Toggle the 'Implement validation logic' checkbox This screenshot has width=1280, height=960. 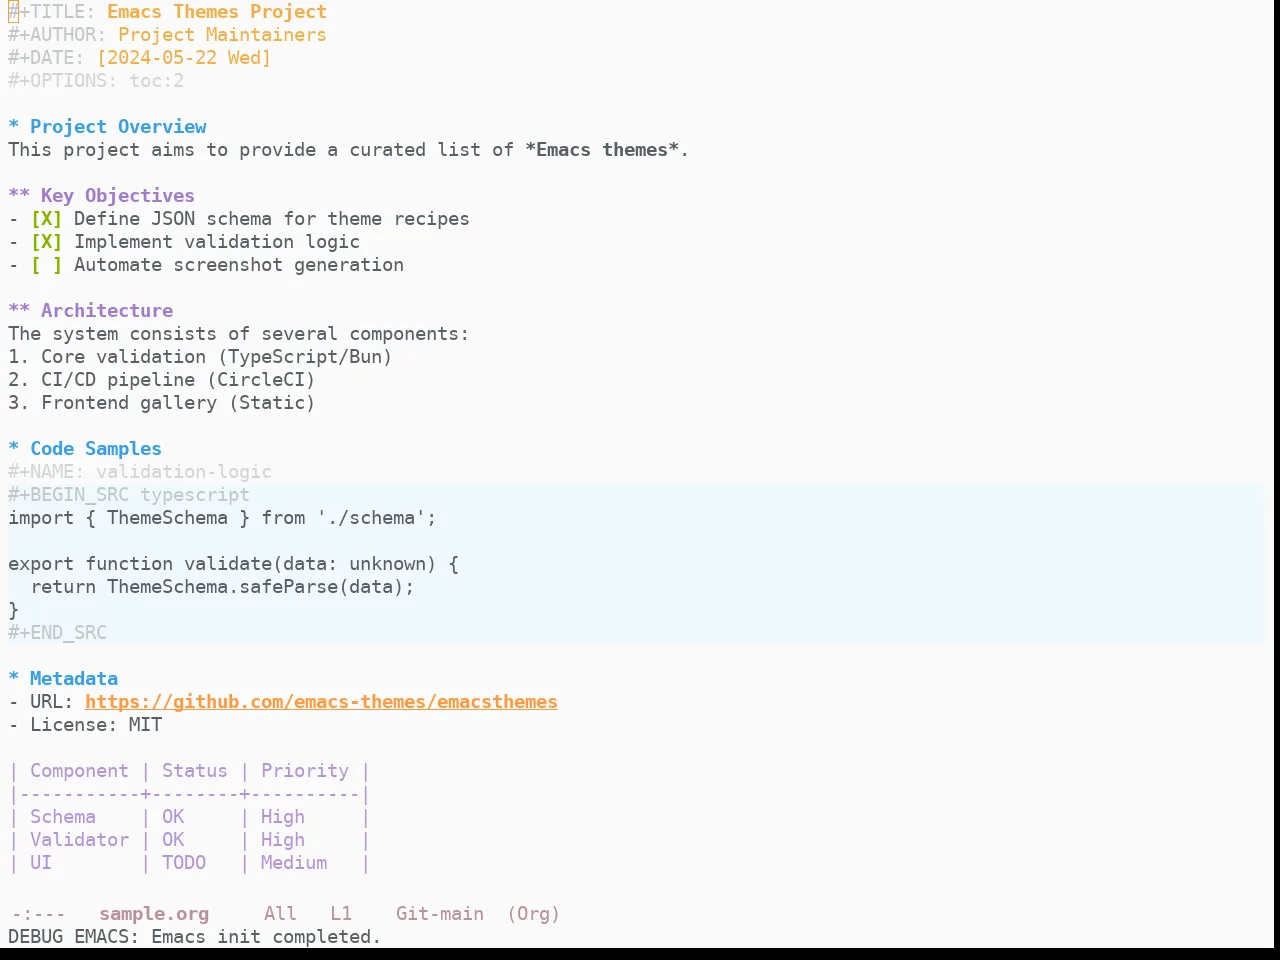tap(46, 242)
